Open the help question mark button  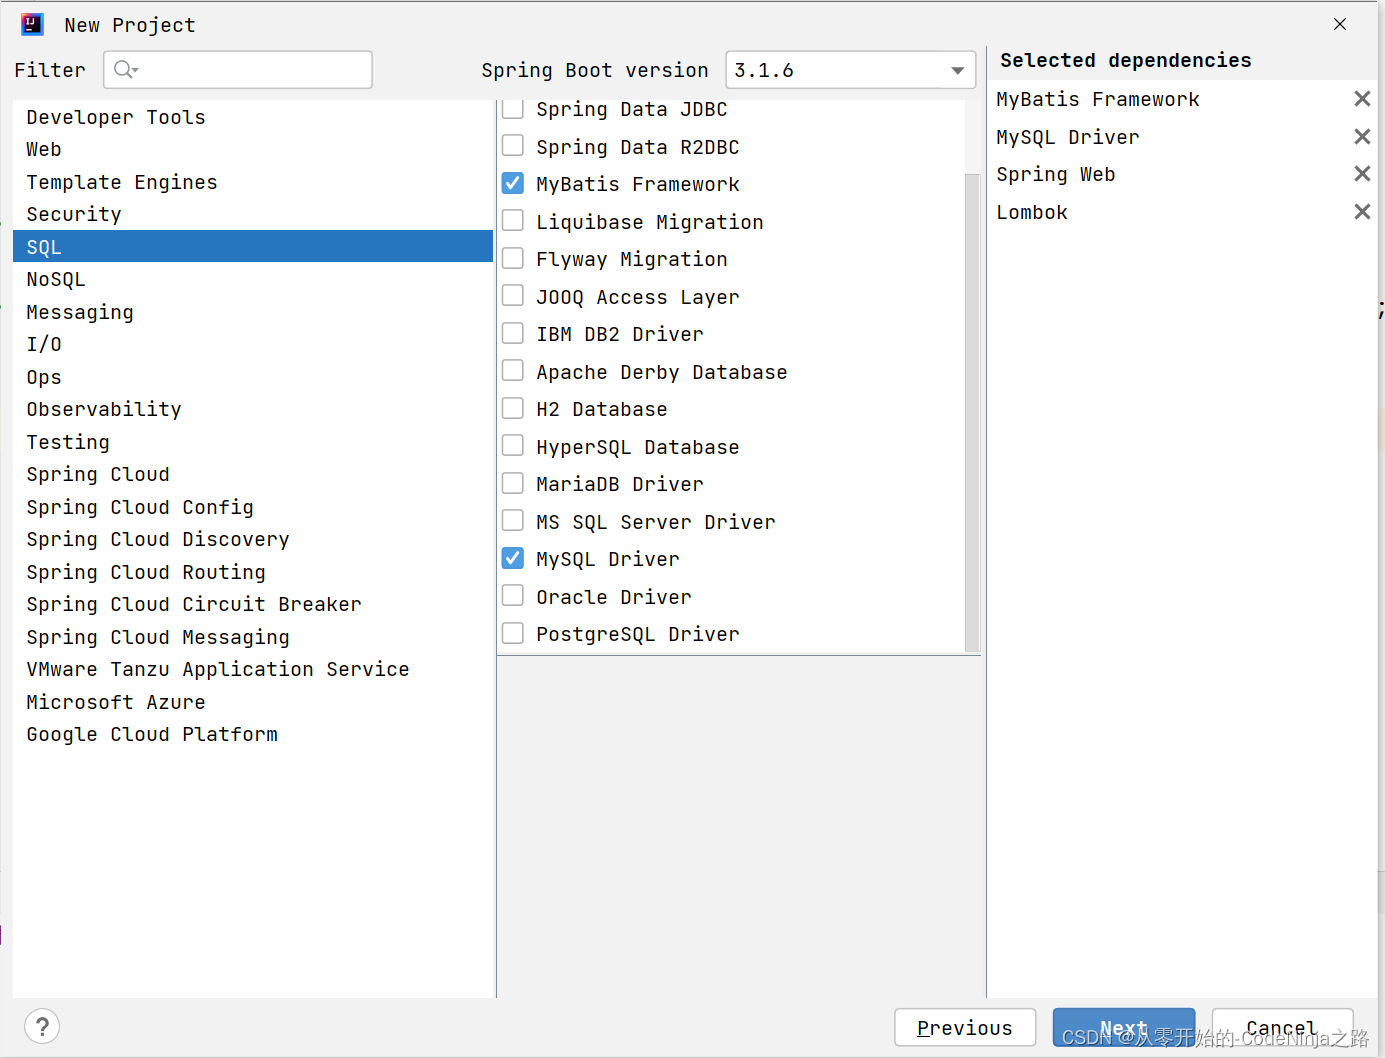(x=42, y=1026)
